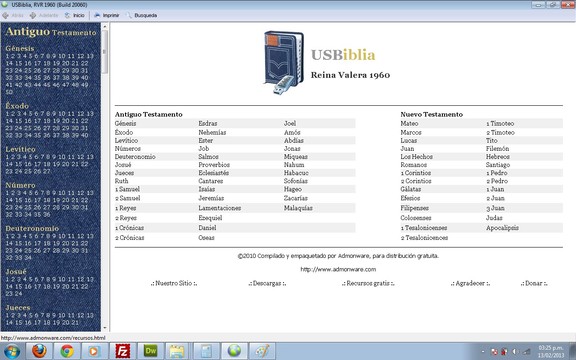Image resolution: width=576 pixels, height=360 pixels.
Task: Open the Mateo book link
Action: 409,123
